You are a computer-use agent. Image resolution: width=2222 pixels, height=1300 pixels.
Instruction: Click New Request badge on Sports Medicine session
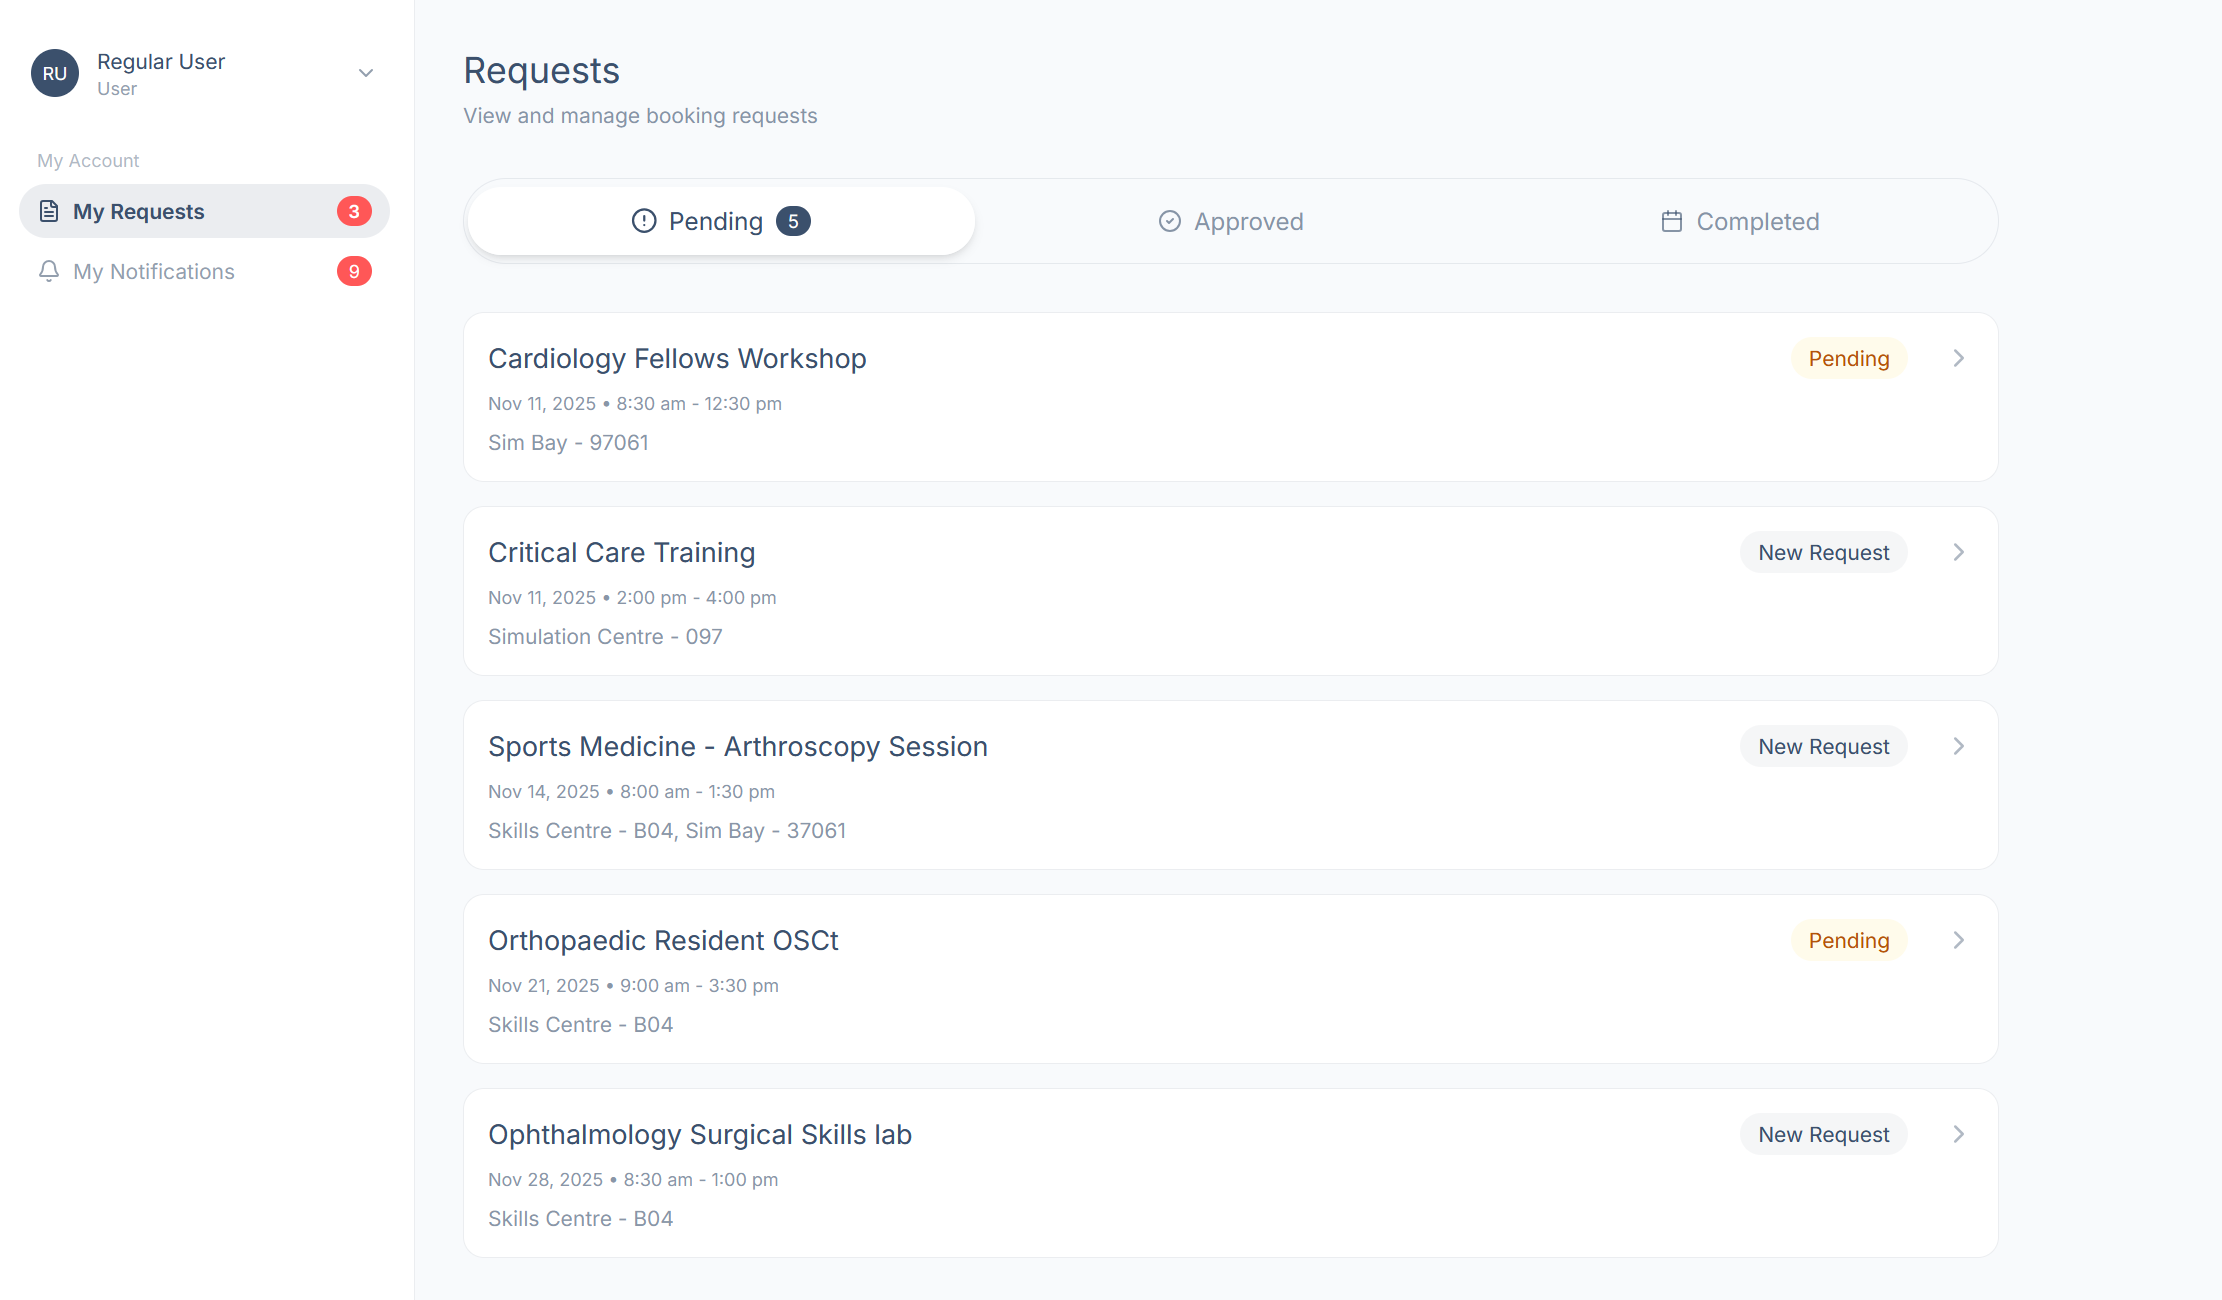[x=1824, y=746]
